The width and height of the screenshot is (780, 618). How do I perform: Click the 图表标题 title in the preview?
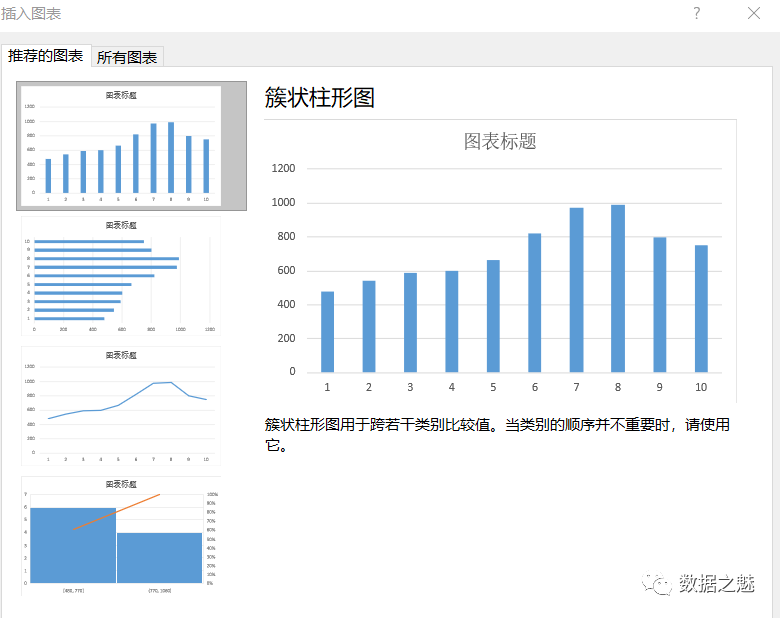500,141
